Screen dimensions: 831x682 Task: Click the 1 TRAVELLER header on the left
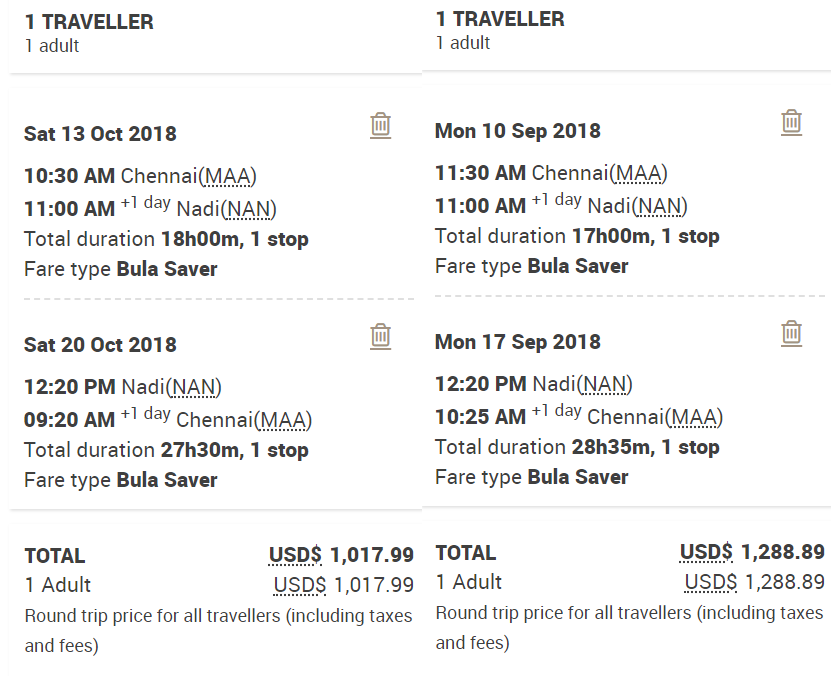(x=87, y=20)
